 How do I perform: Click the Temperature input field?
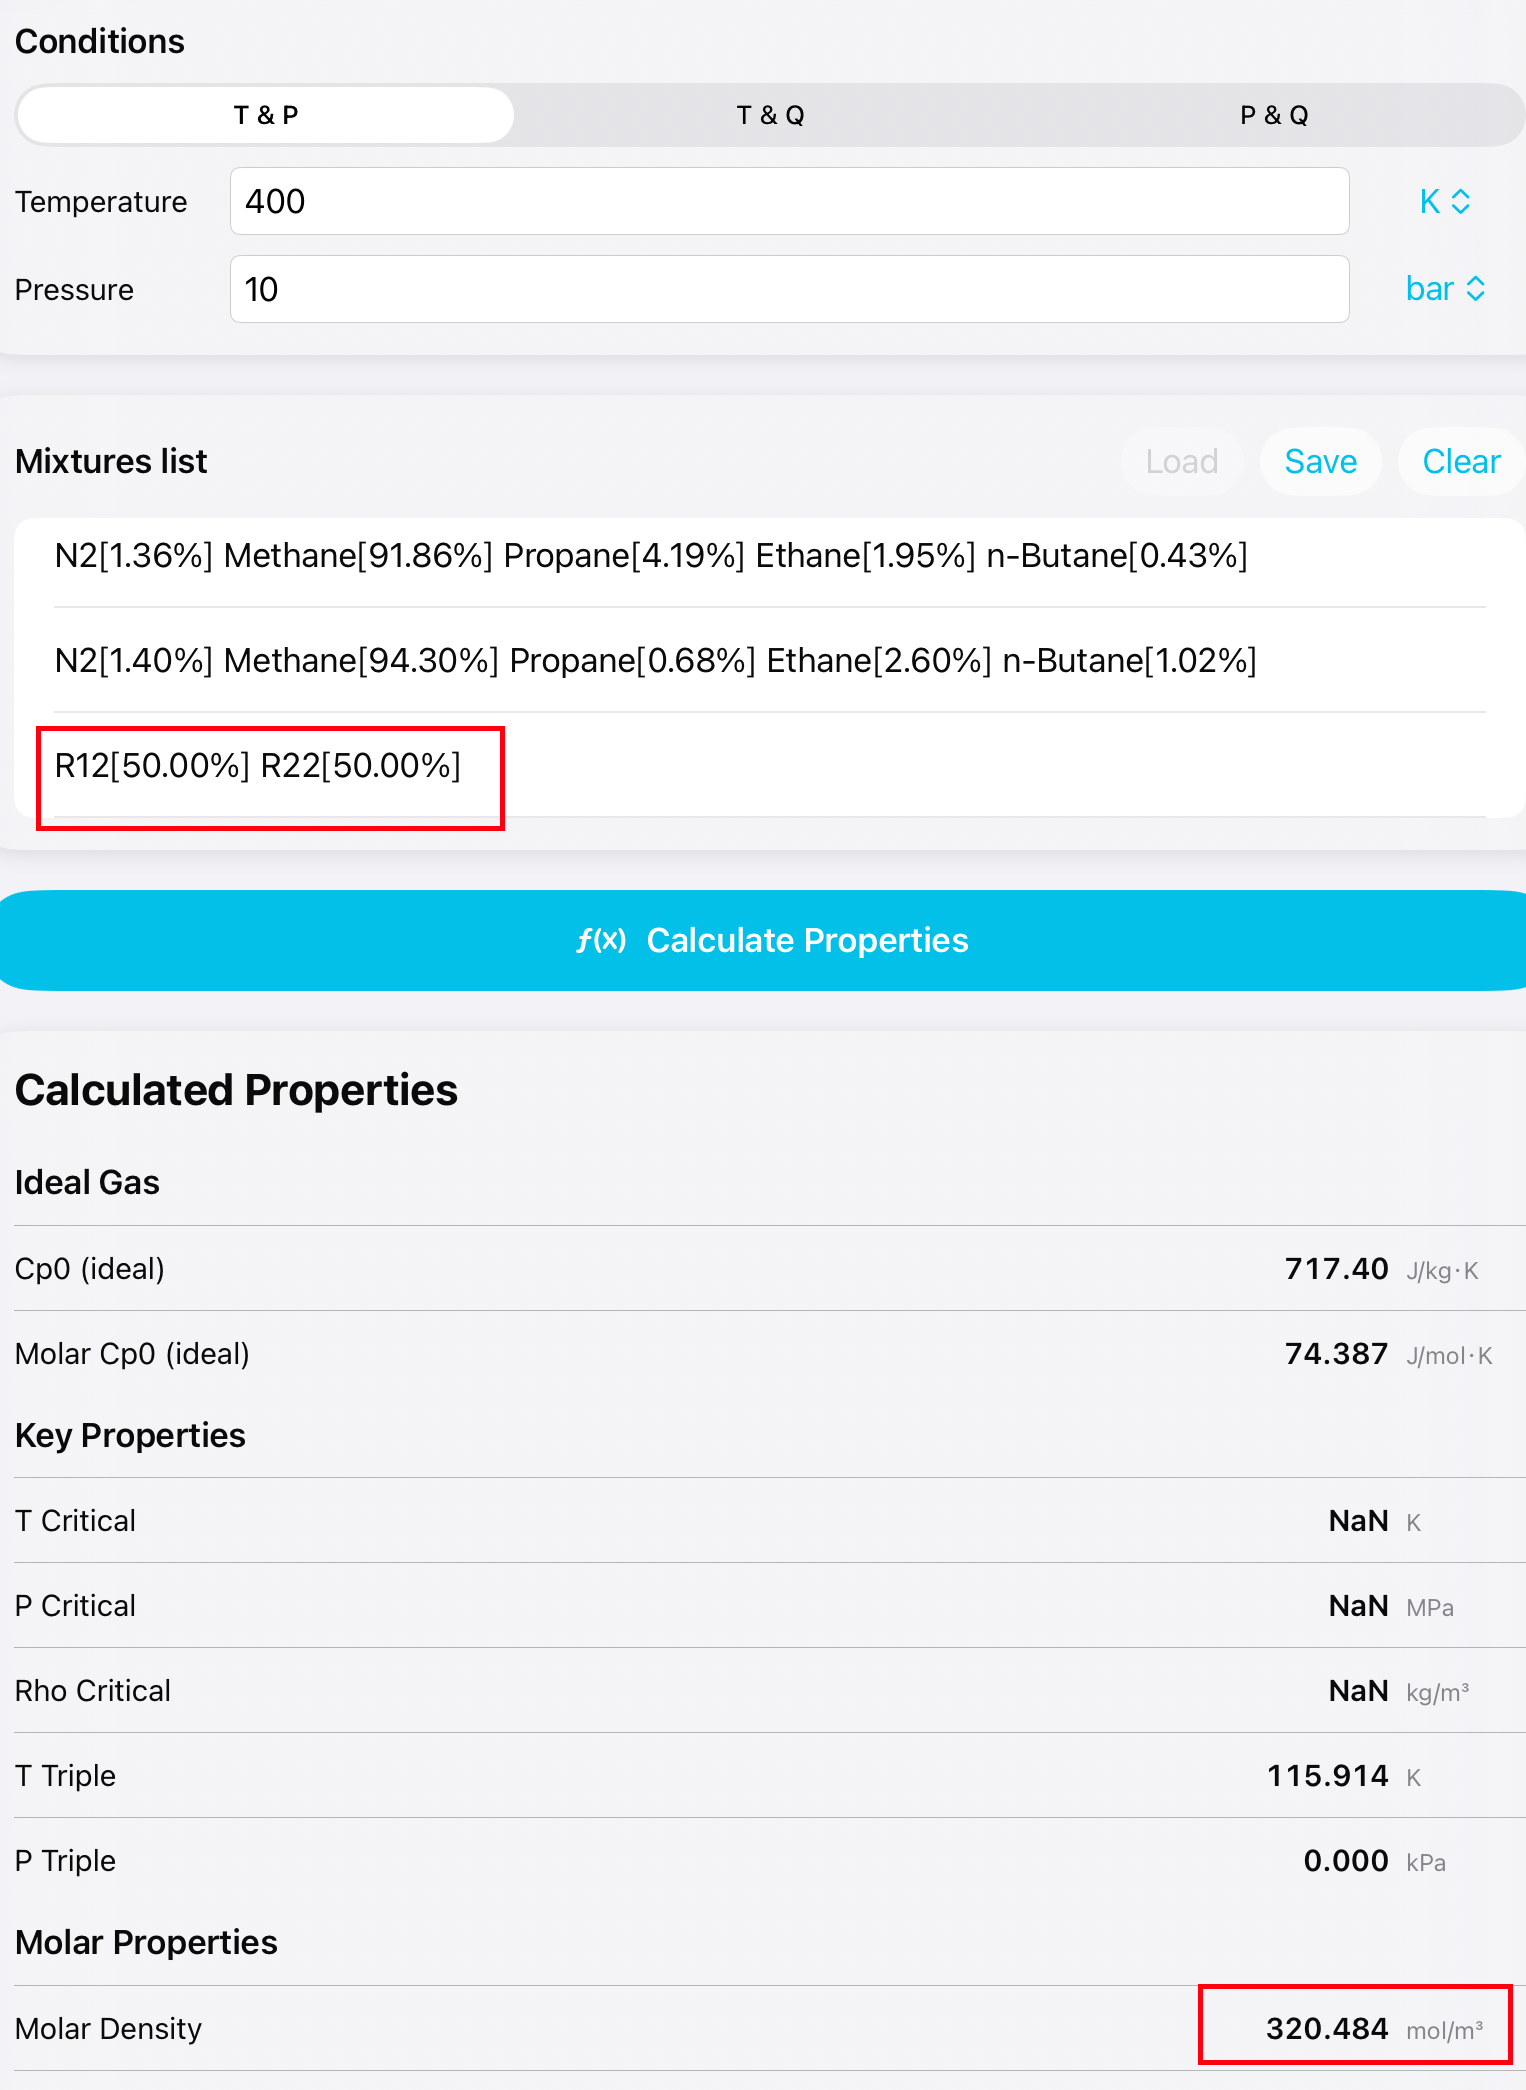789,201
